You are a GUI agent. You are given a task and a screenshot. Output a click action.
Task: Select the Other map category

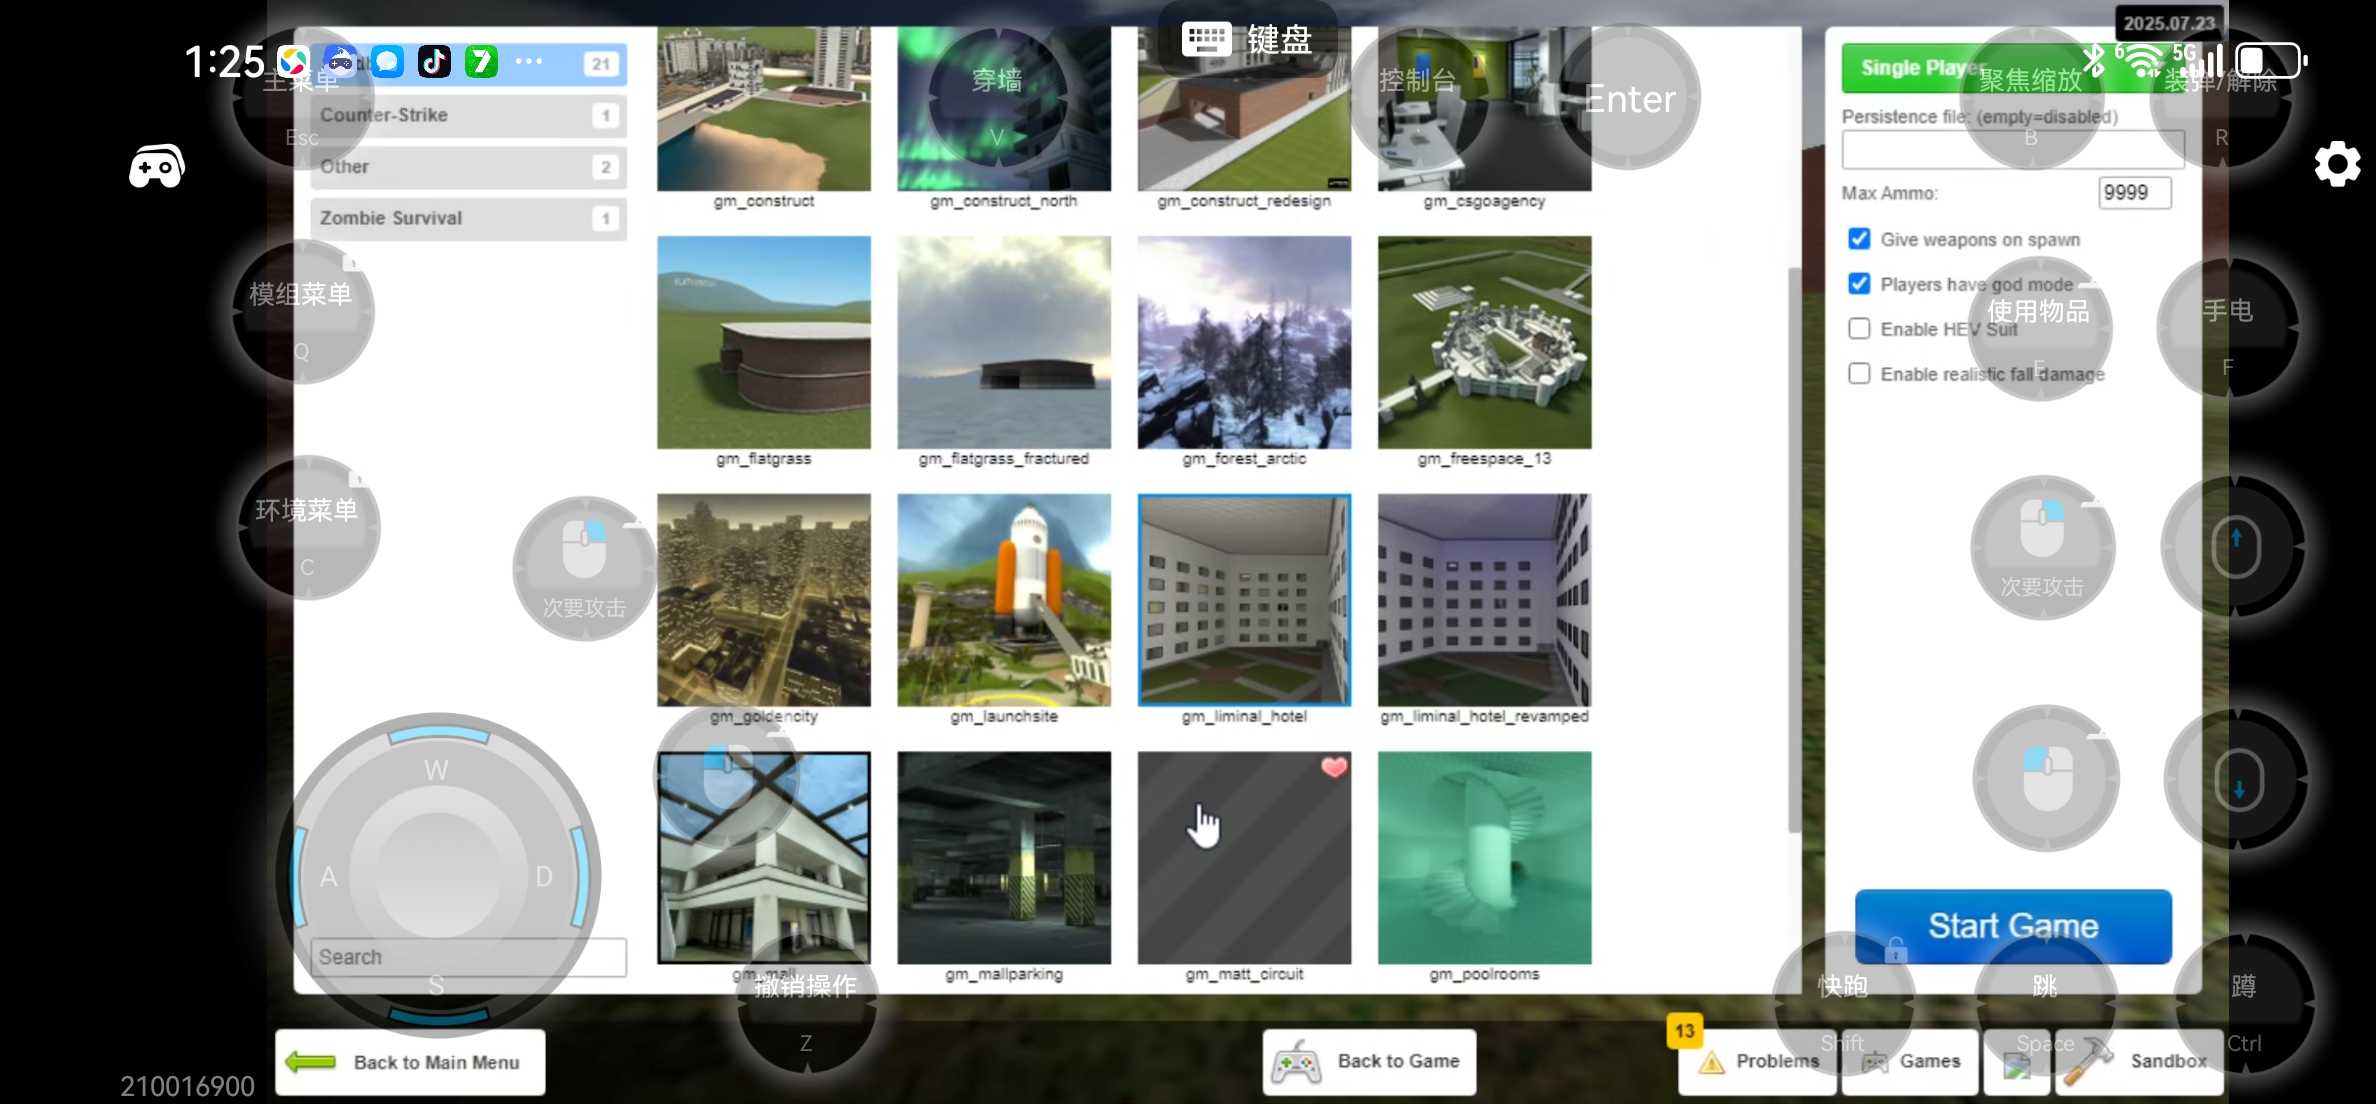468,167
